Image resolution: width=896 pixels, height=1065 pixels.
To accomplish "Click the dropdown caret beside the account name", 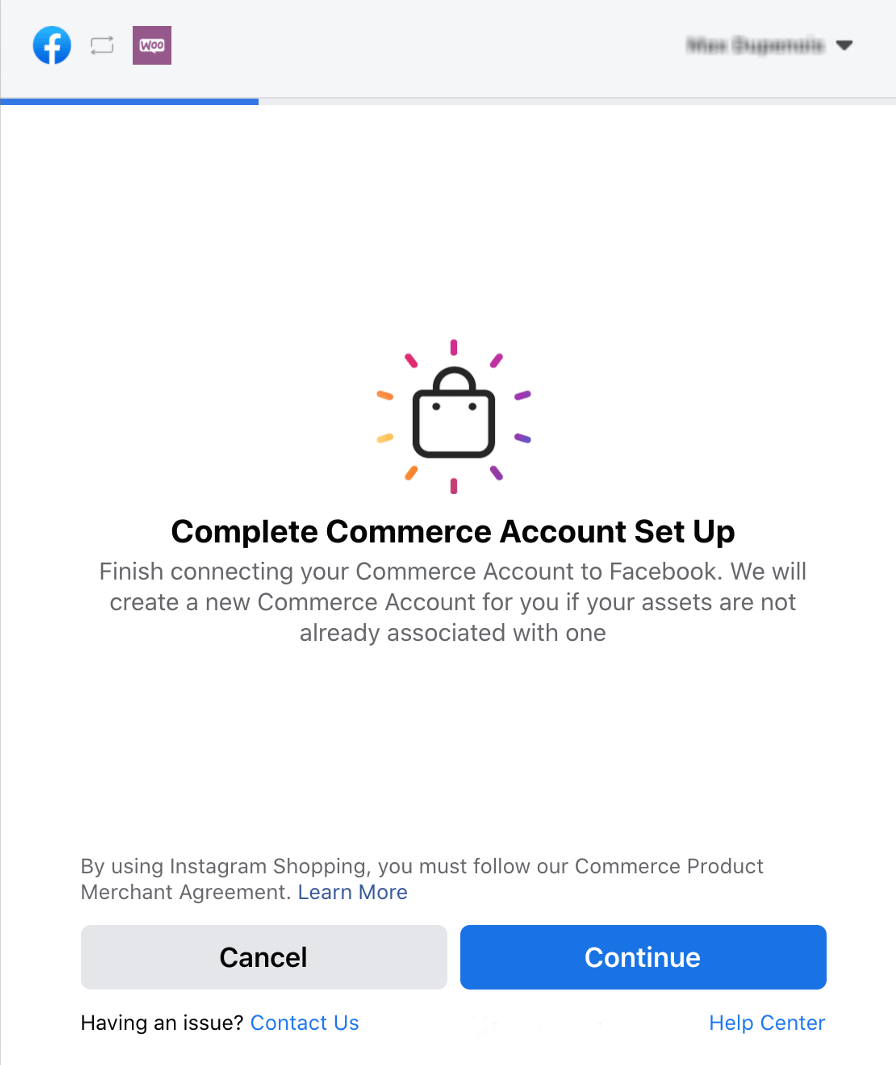I will [x=845, y=45].
